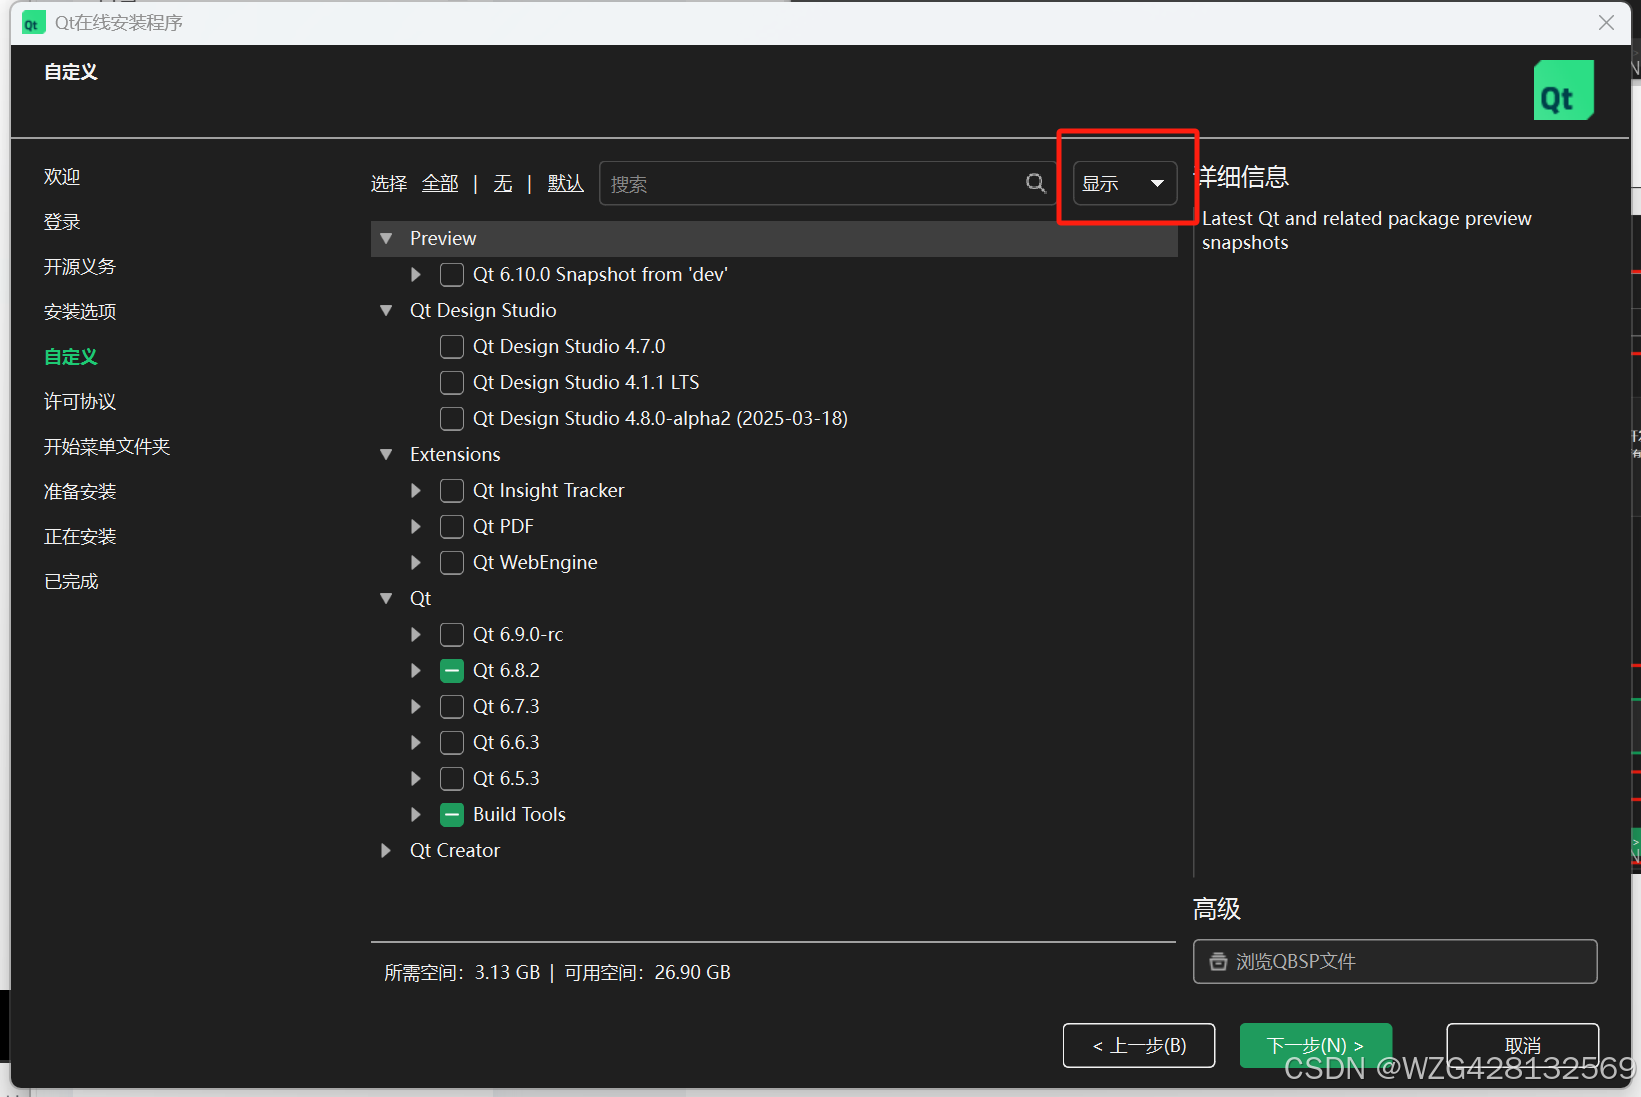
Task: Enable the Qt PDF extension
Action: pyautogui.click(x=451, y=526)
